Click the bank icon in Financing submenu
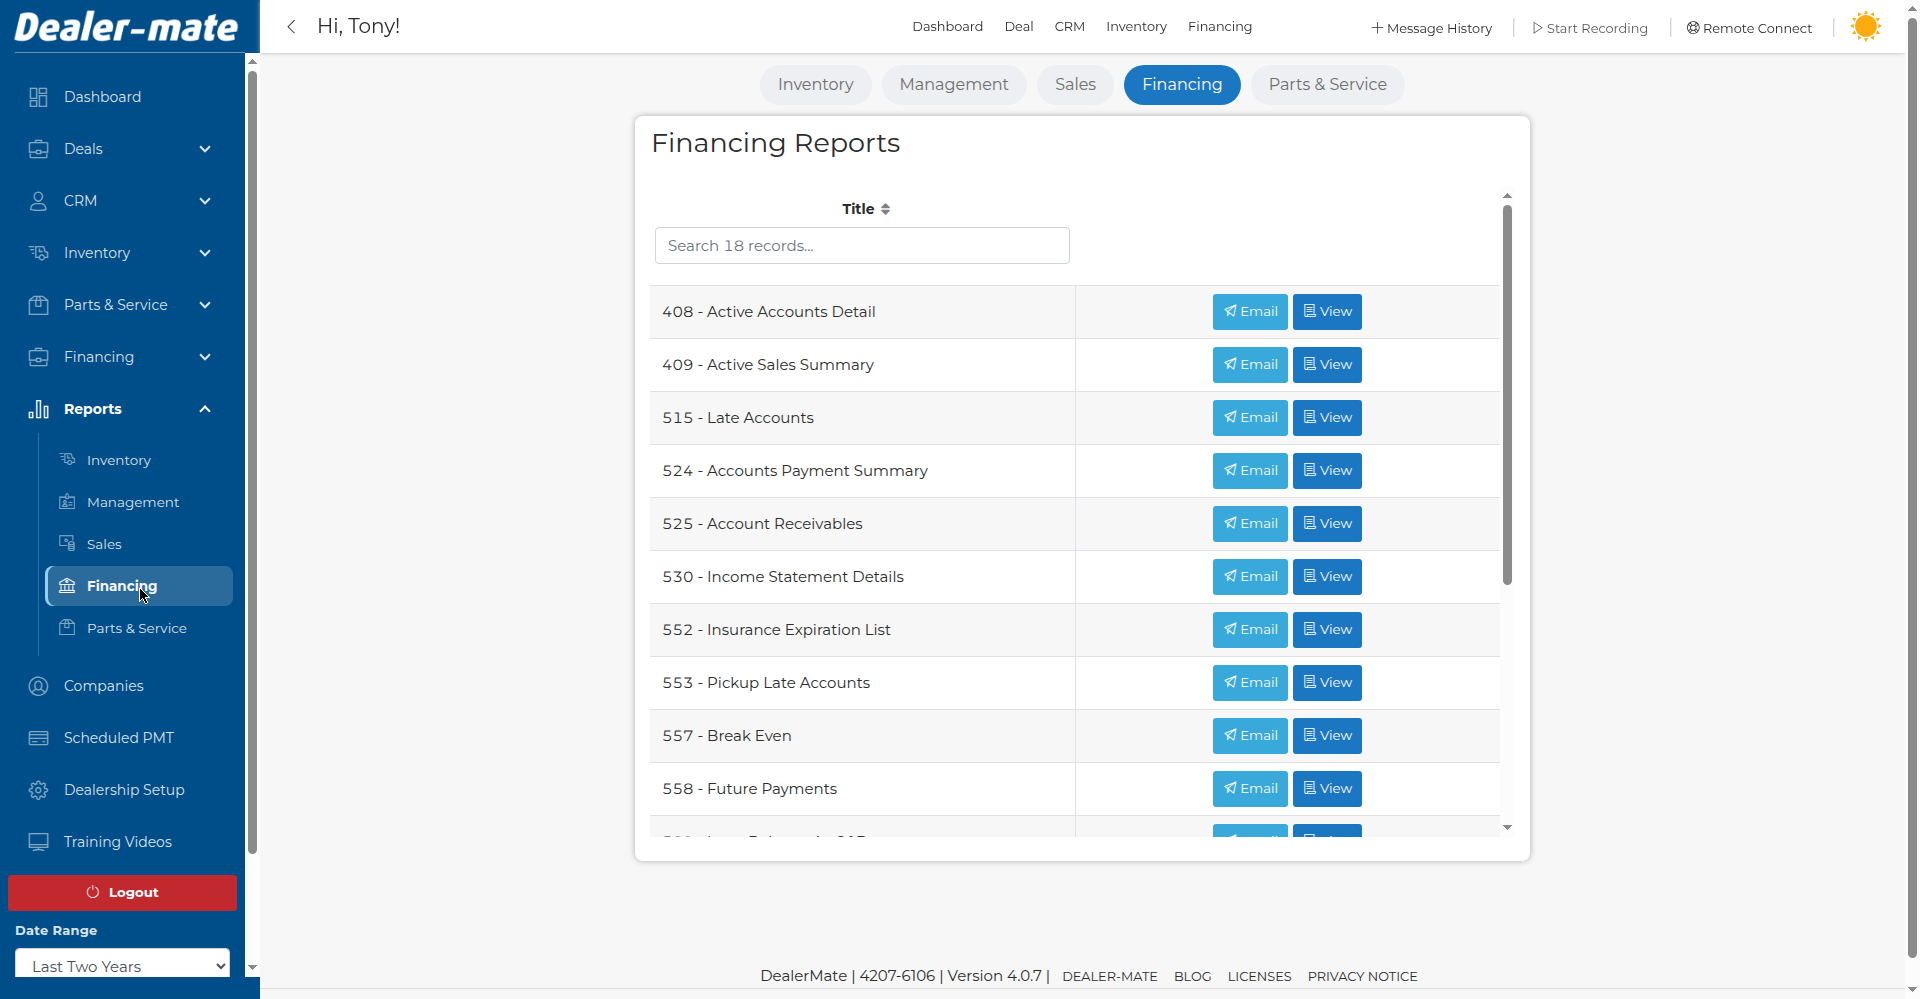The image size is (1920, 999). 67,586
